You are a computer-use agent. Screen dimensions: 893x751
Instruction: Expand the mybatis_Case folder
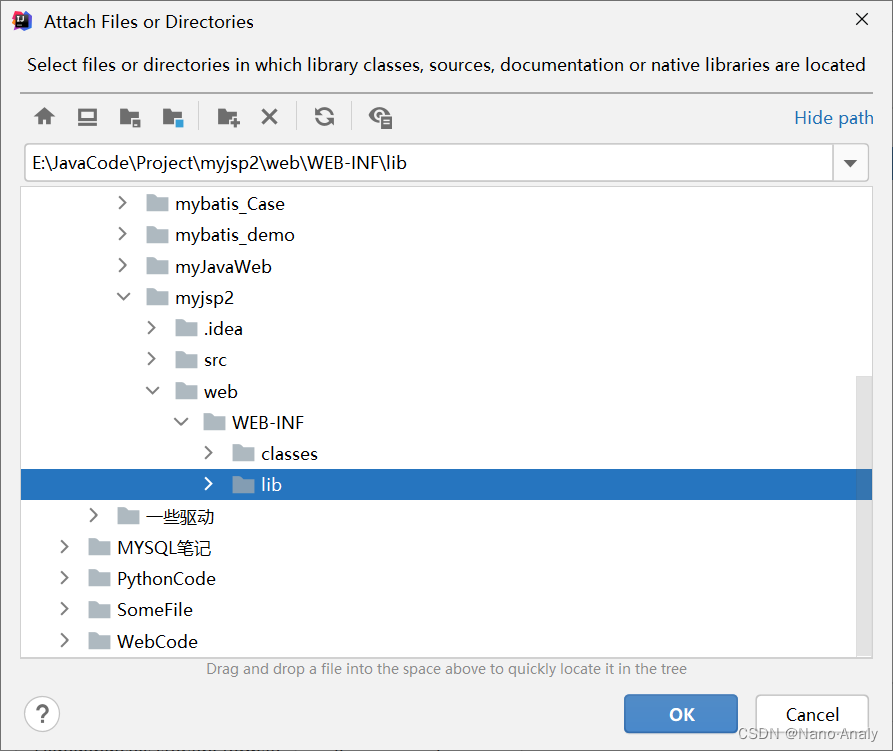coord(122,203)
